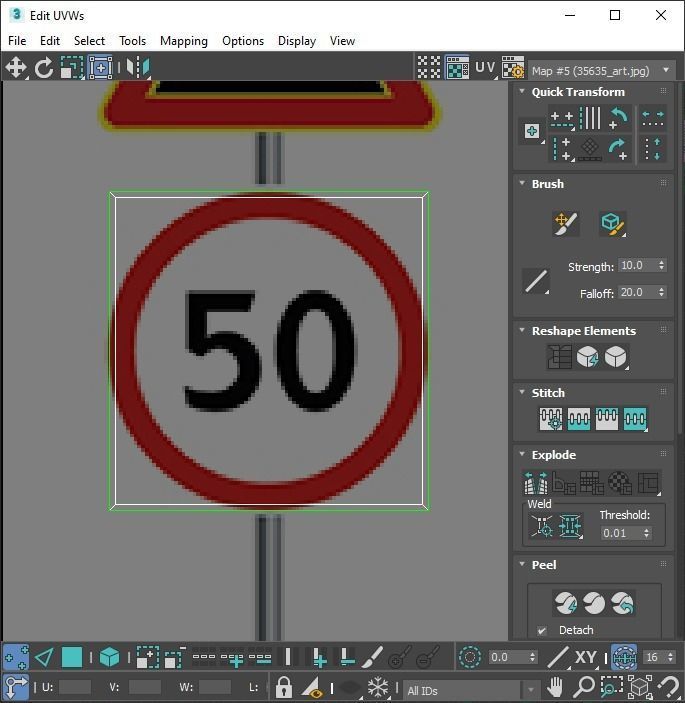
Task: Open the Tools menu
Action: pyautogui.click(x=132, y=41)
